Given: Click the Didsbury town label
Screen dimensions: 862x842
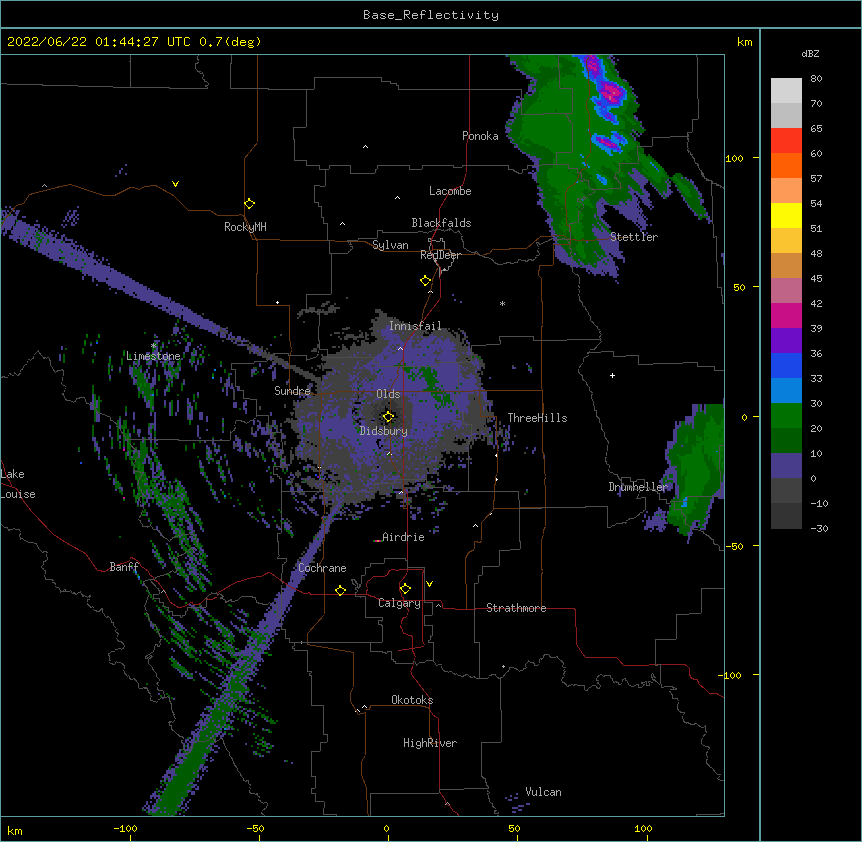Looking at the screenshot, I should (384, 431).
